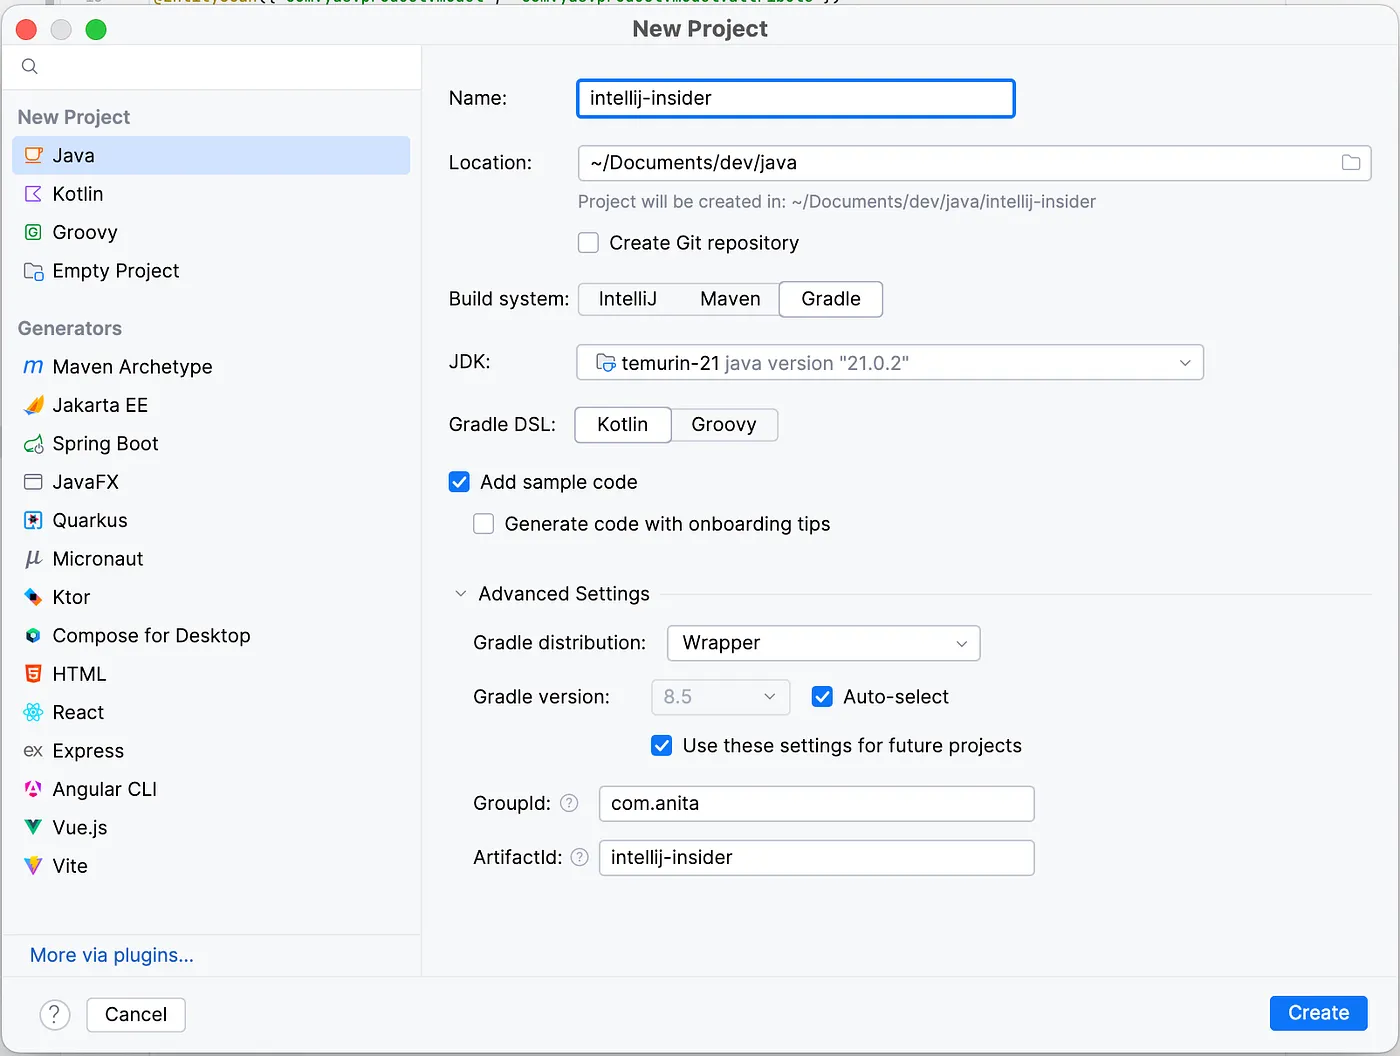Collapse the Advanced Settings section

460,593
